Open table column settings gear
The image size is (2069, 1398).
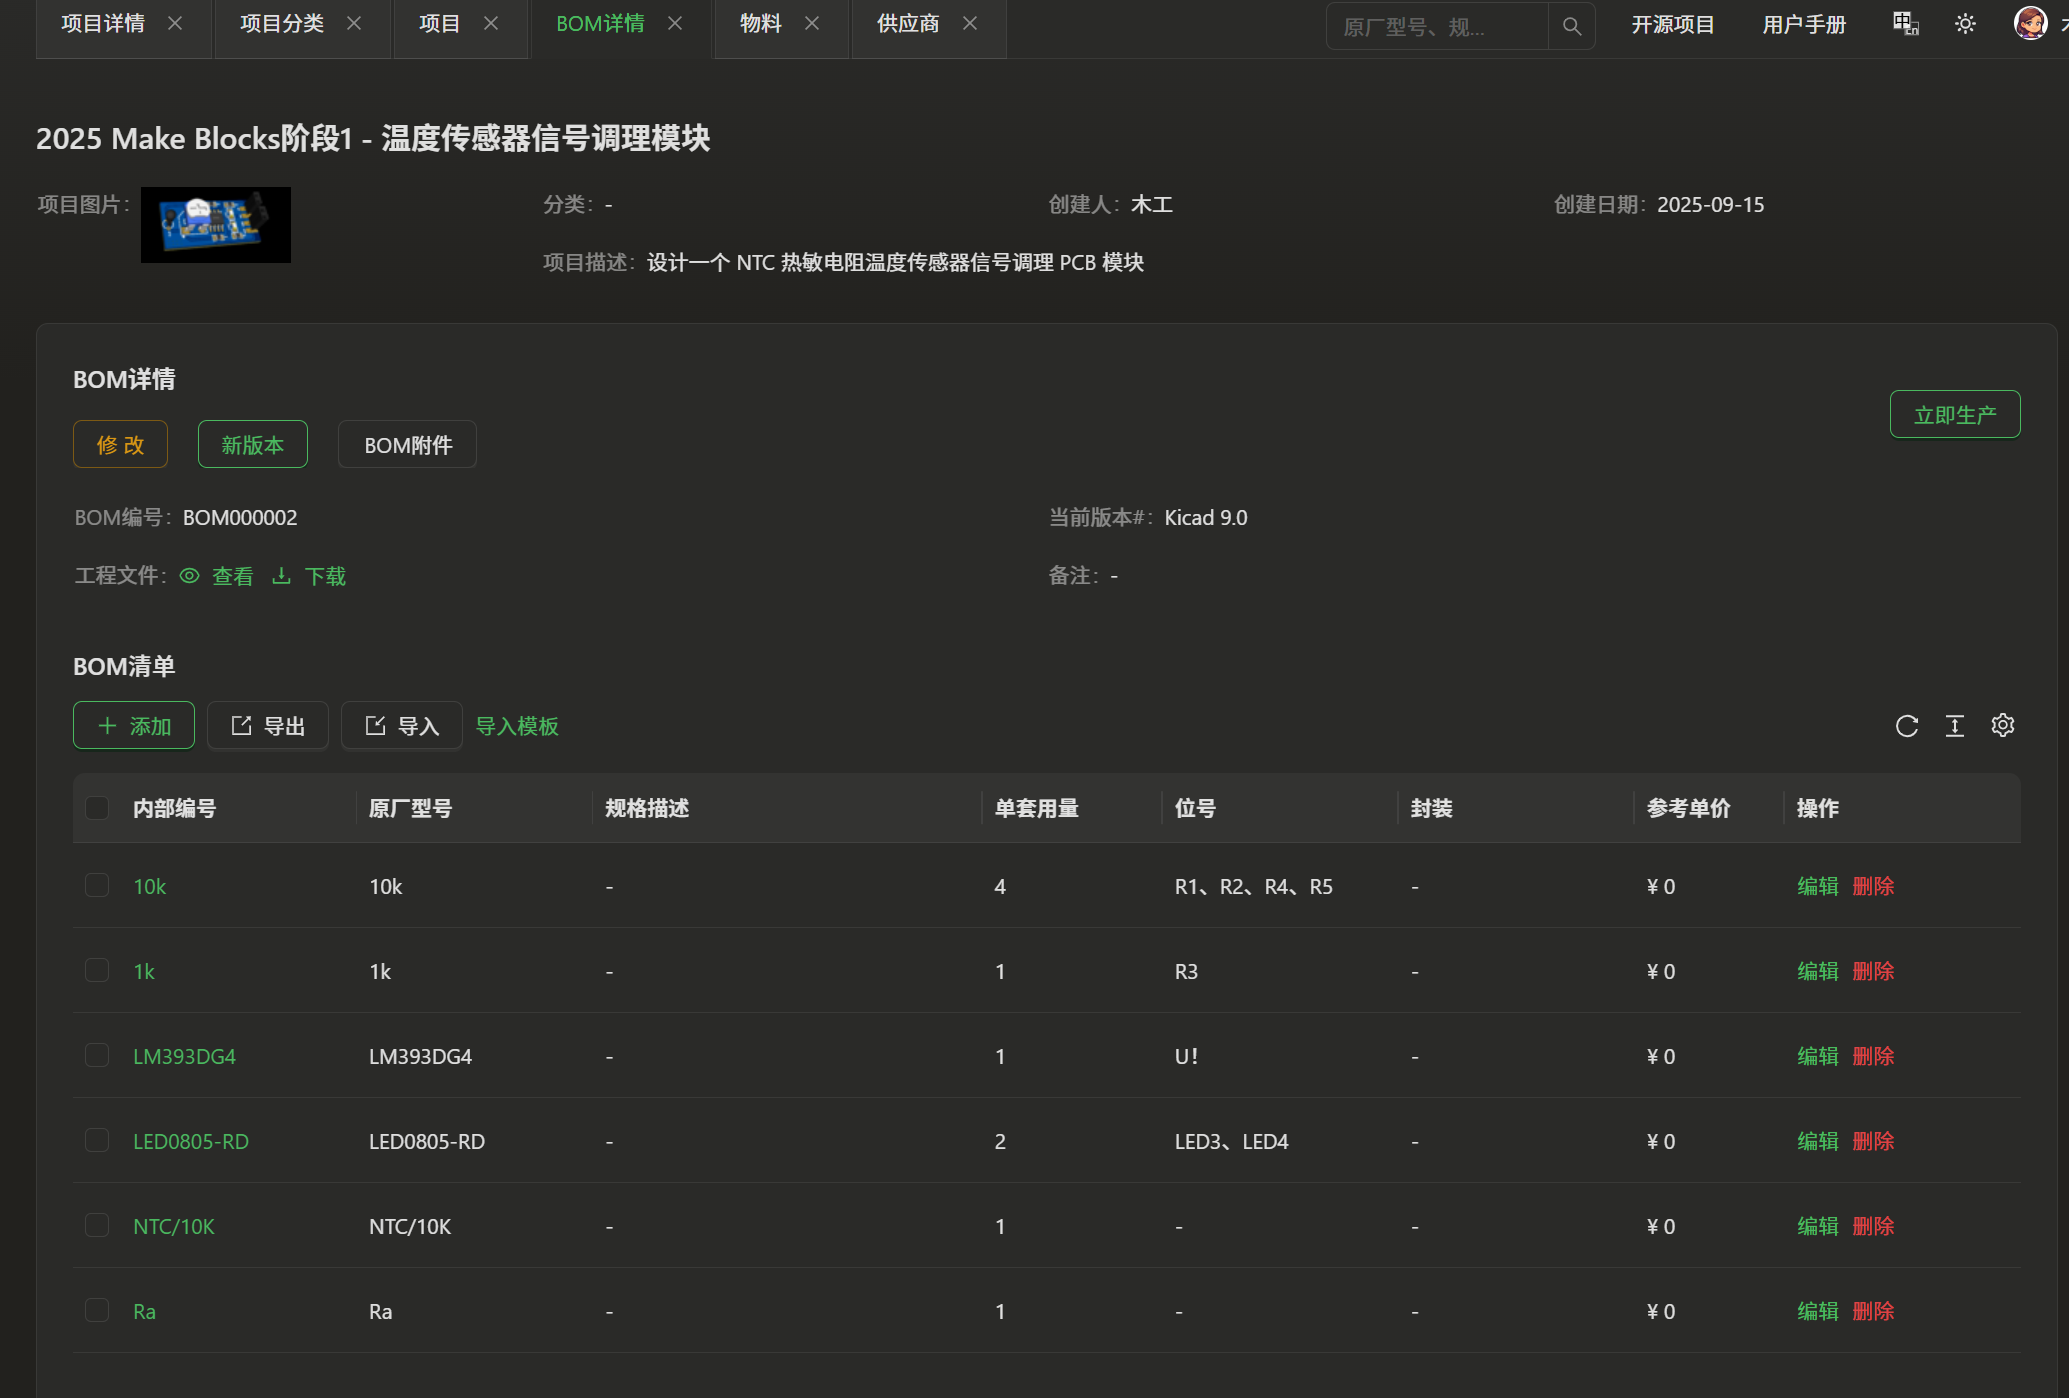(x=2002, y=725)
